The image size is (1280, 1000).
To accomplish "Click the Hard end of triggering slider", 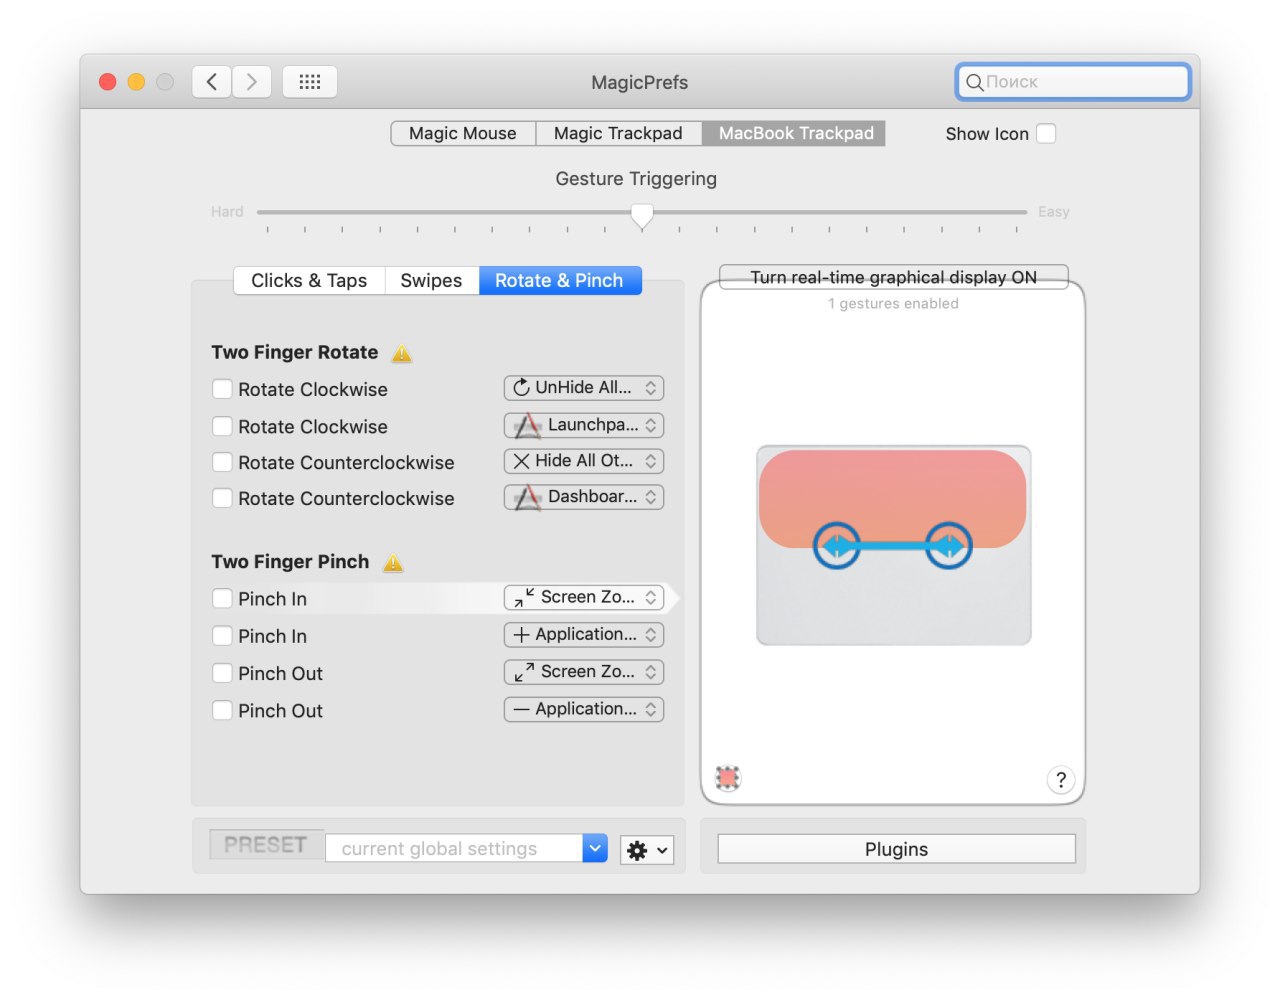I will pyautogui.click(x=227, y=212).
